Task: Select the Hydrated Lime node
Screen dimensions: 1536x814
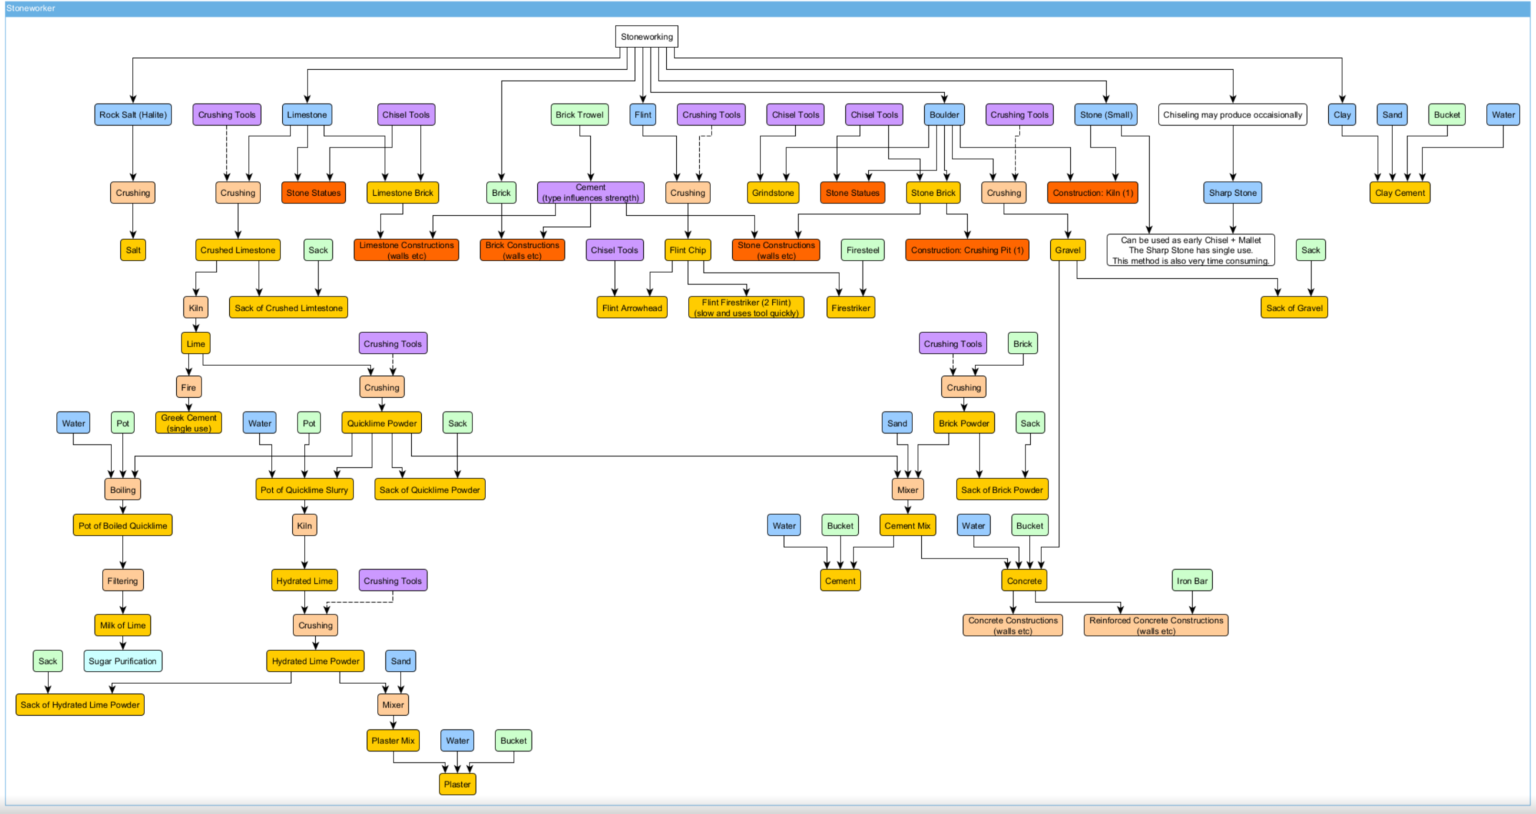Action: point(305,581)
